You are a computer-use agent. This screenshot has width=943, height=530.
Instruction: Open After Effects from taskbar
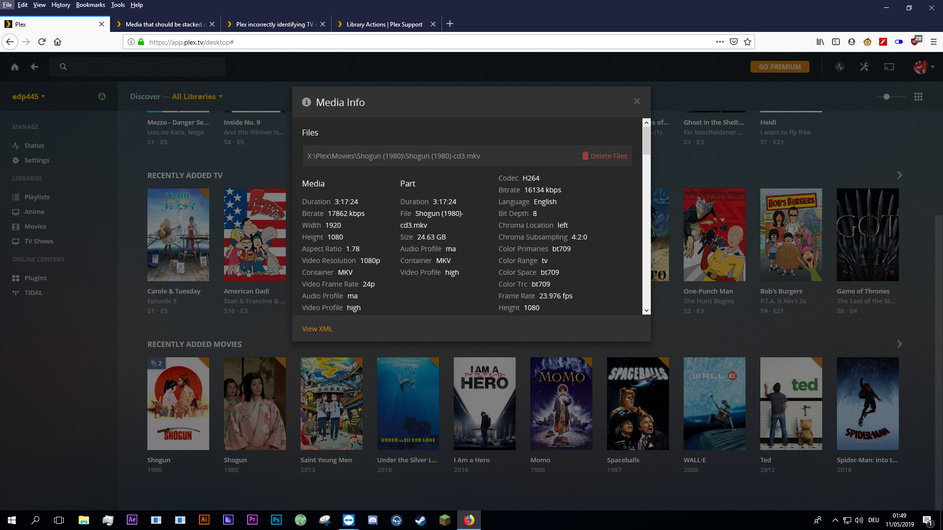132,520
